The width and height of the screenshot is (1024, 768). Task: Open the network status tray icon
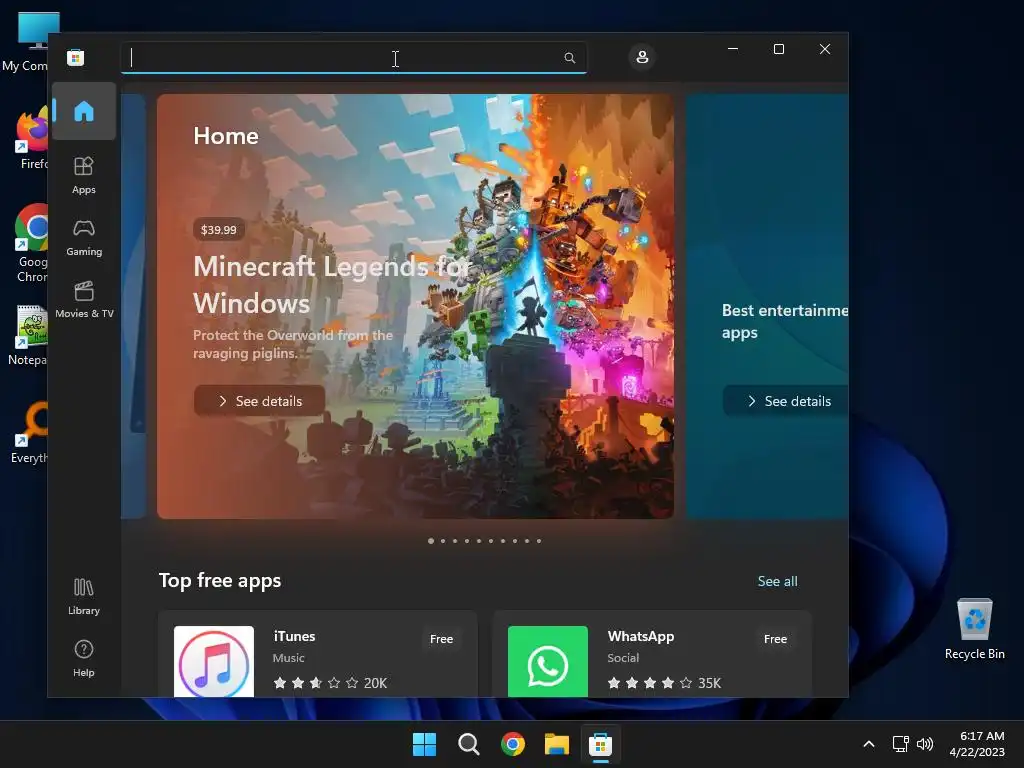[901, 744]
